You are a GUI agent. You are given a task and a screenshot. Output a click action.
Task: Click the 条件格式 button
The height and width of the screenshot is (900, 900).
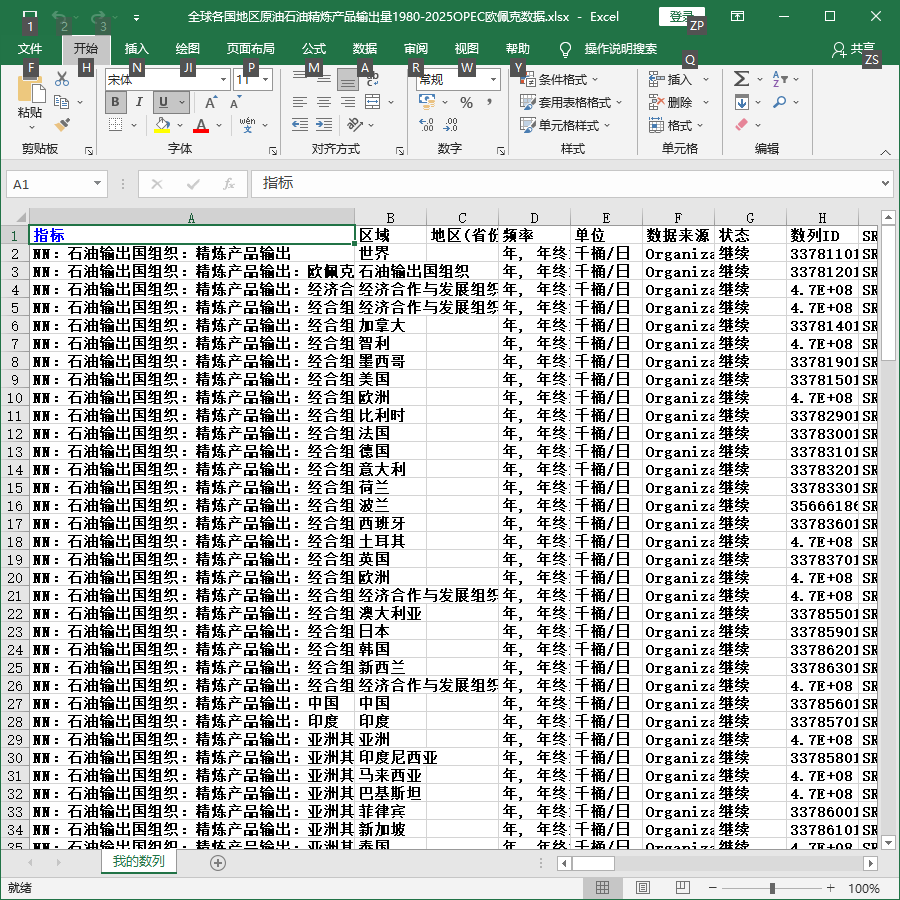pos(558,79)
